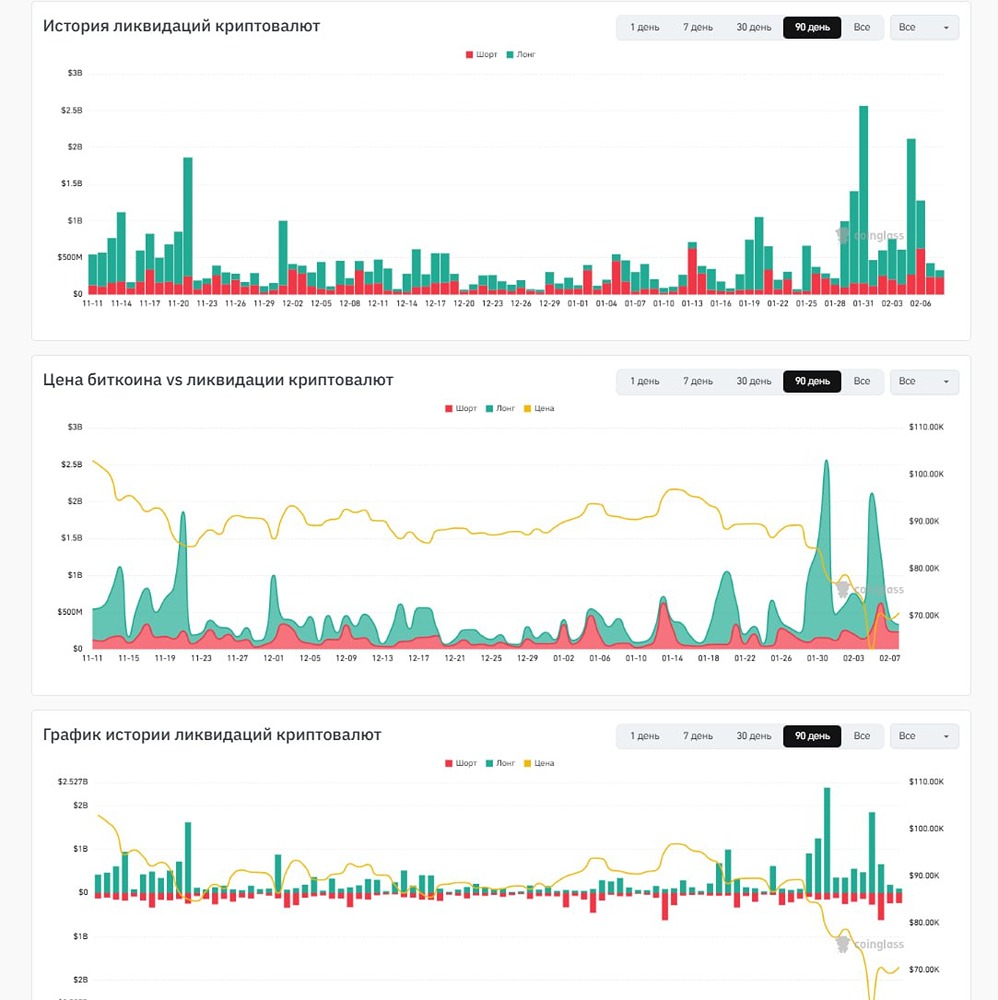Select 7 день range in first chart
998x1000 pixels.
(698, 27)
